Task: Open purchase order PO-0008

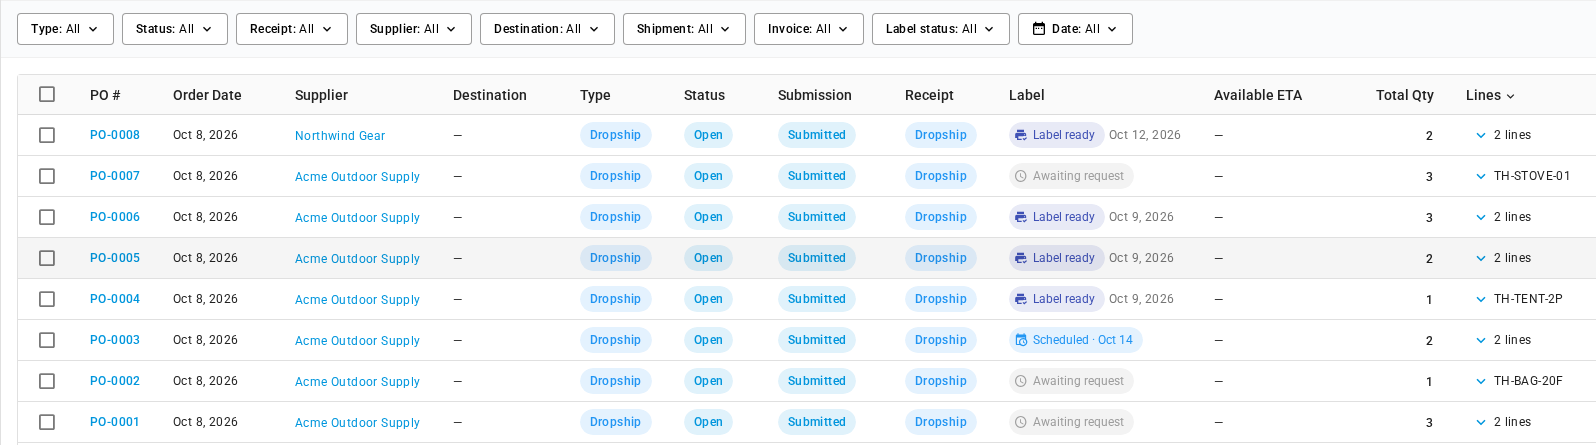Action: pos(115,135)
